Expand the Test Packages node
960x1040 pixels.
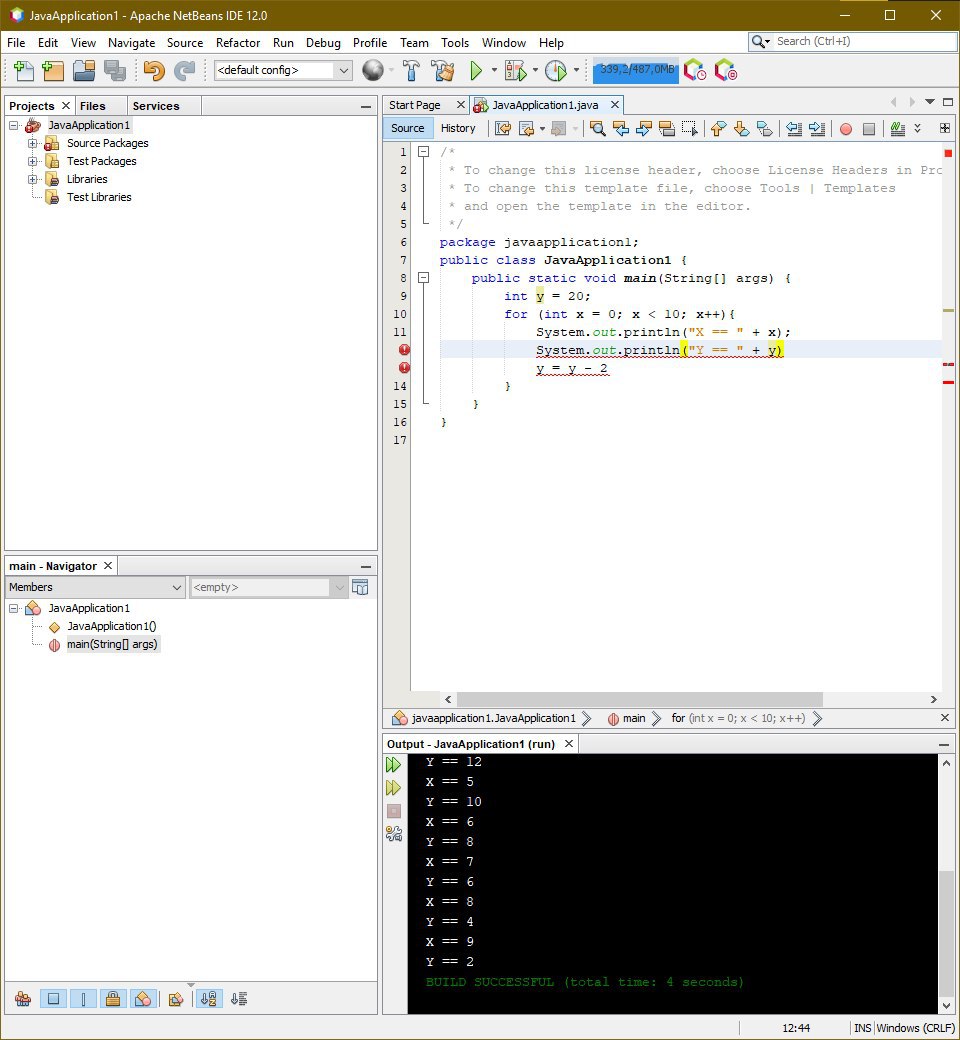pos(32,161)
